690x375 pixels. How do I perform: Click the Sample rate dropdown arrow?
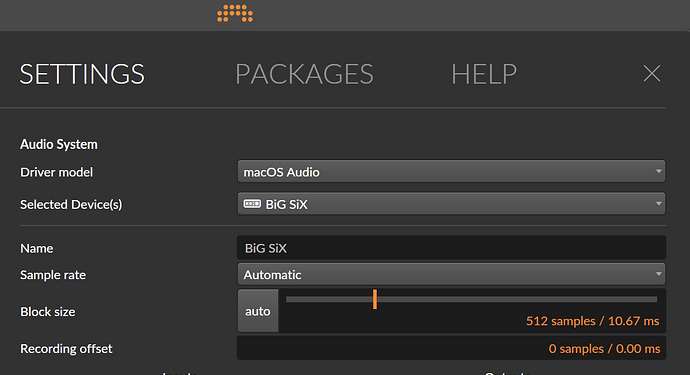click(658, 274)
